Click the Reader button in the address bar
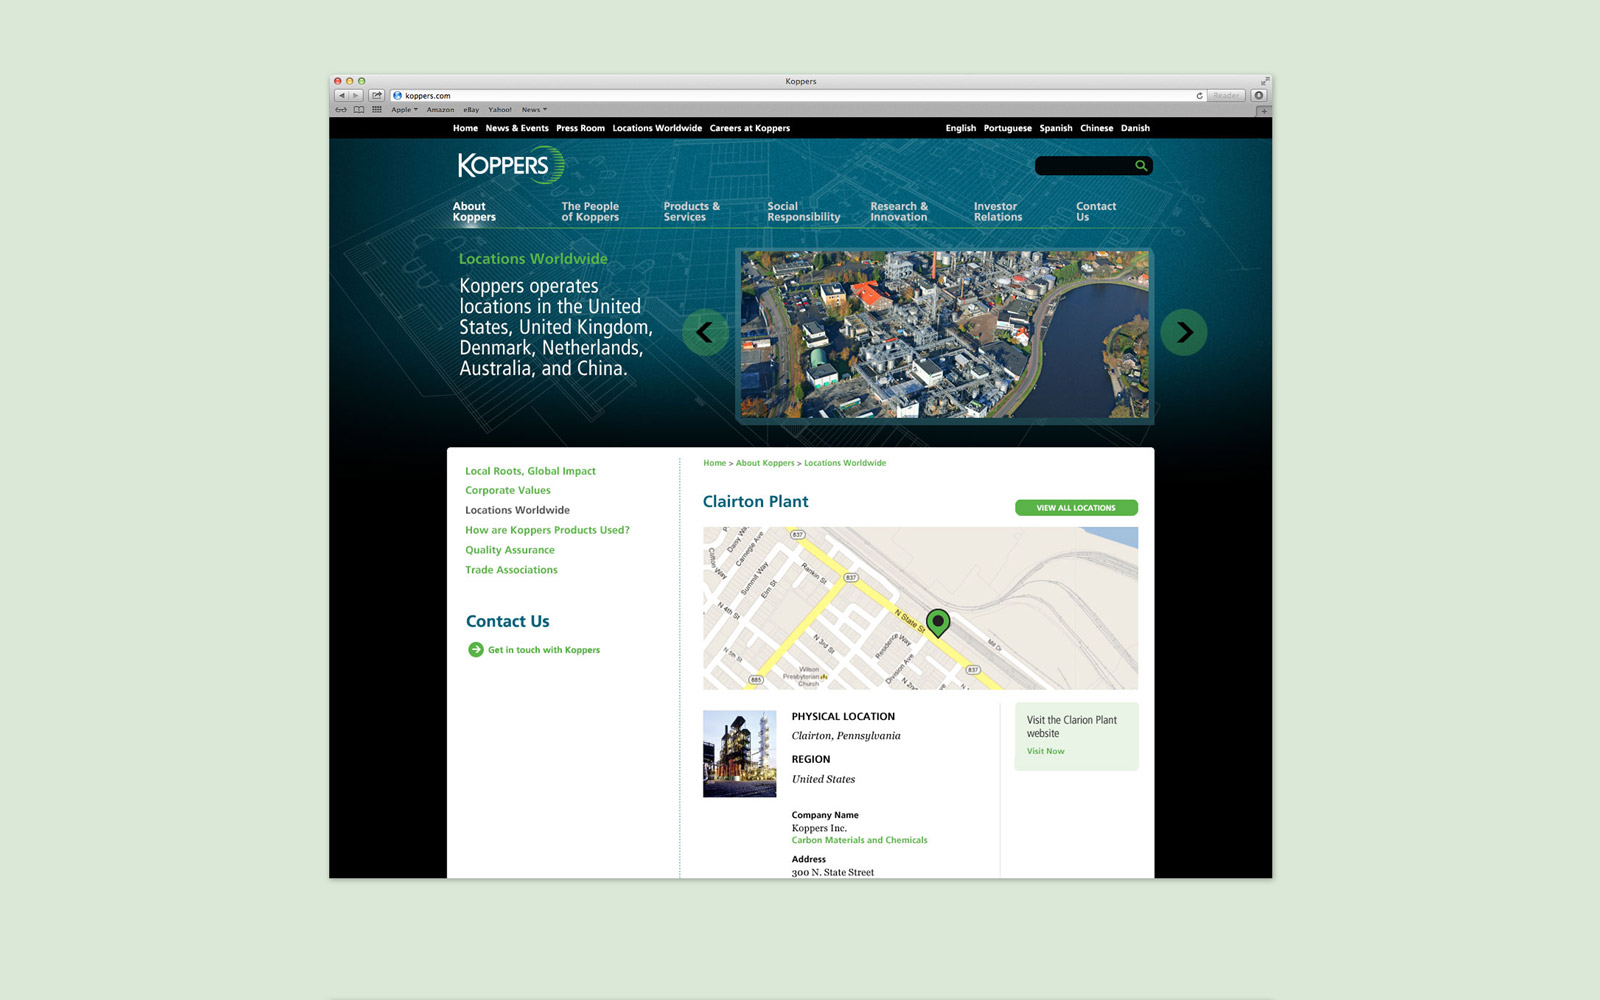 click(x=1226, y=96)
